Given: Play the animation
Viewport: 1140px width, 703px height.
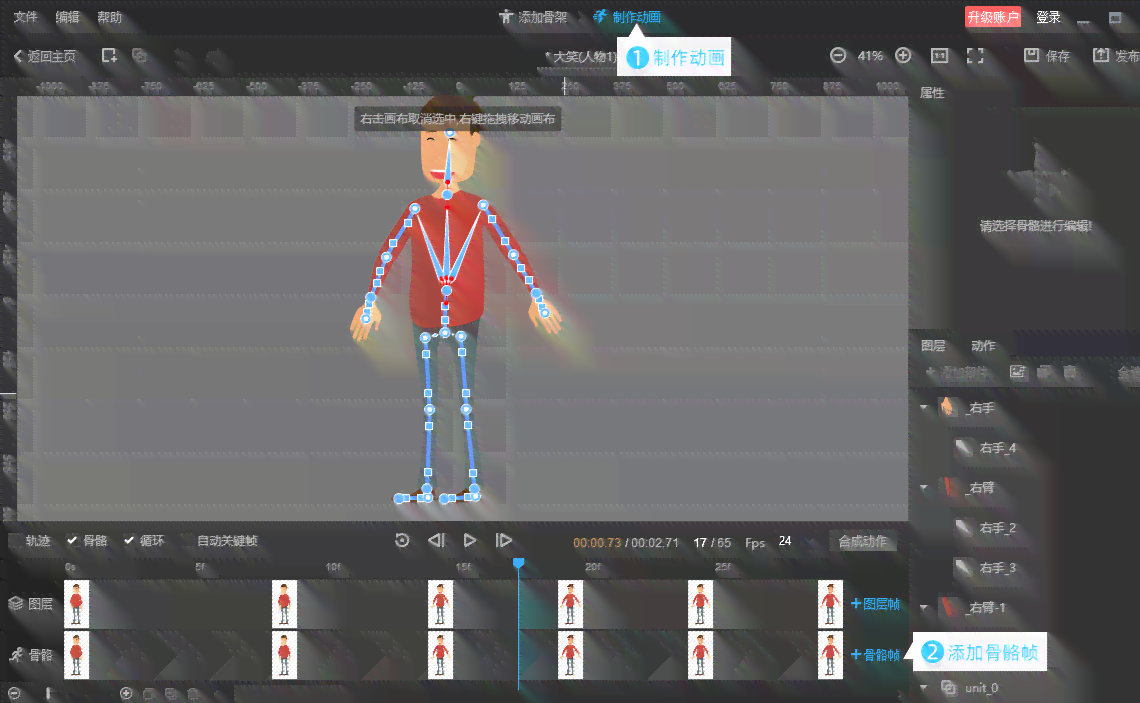Looking at the screenshot, I should point(470,540).
